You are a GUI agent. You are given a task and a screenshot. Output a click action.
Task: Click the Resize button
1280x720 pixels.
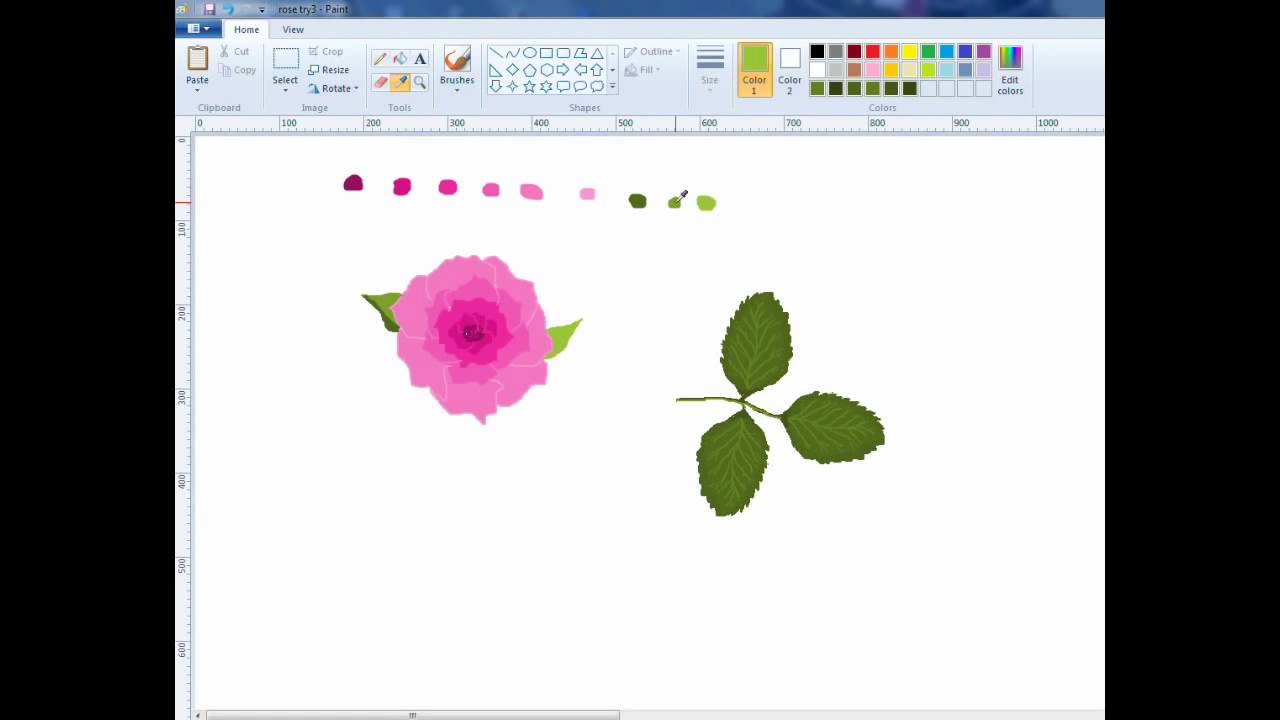328,70
